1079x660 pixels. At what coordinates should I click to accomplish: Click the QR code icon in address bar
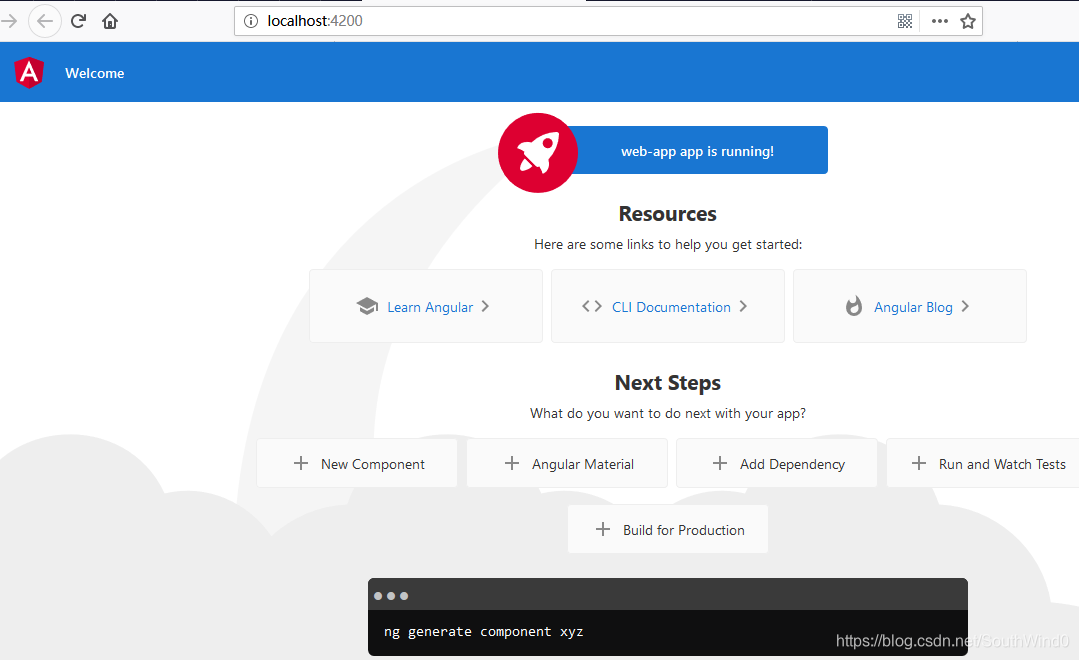click(x=905, y=21)
